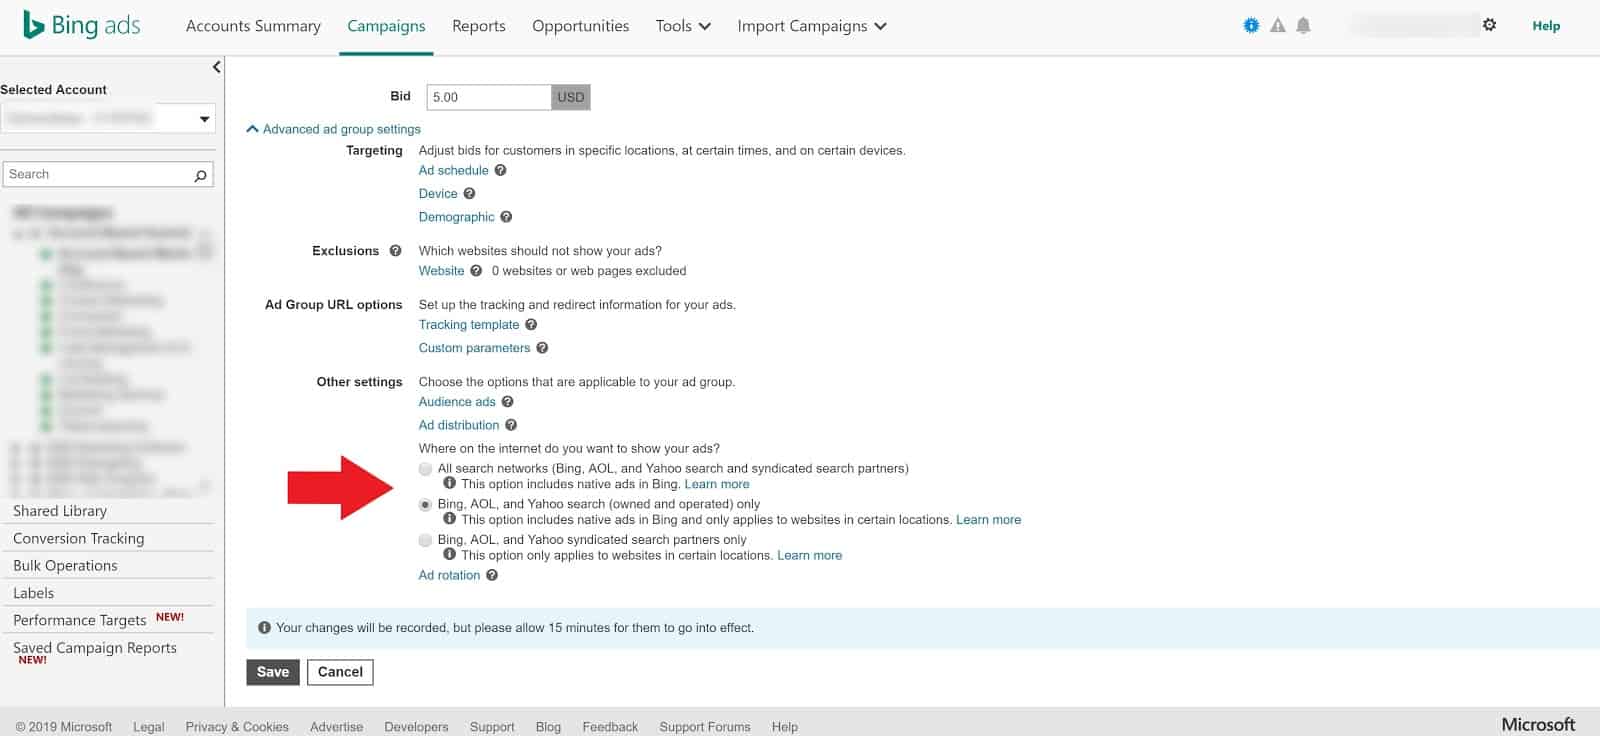This screenshot has width=1600, height=736.
Task: Click info icon under All search networks
Action: click(450, 483)
